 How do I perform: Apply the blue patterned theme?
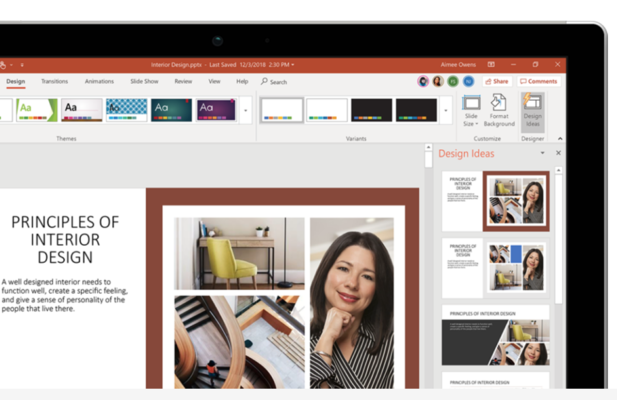[127, 110]
